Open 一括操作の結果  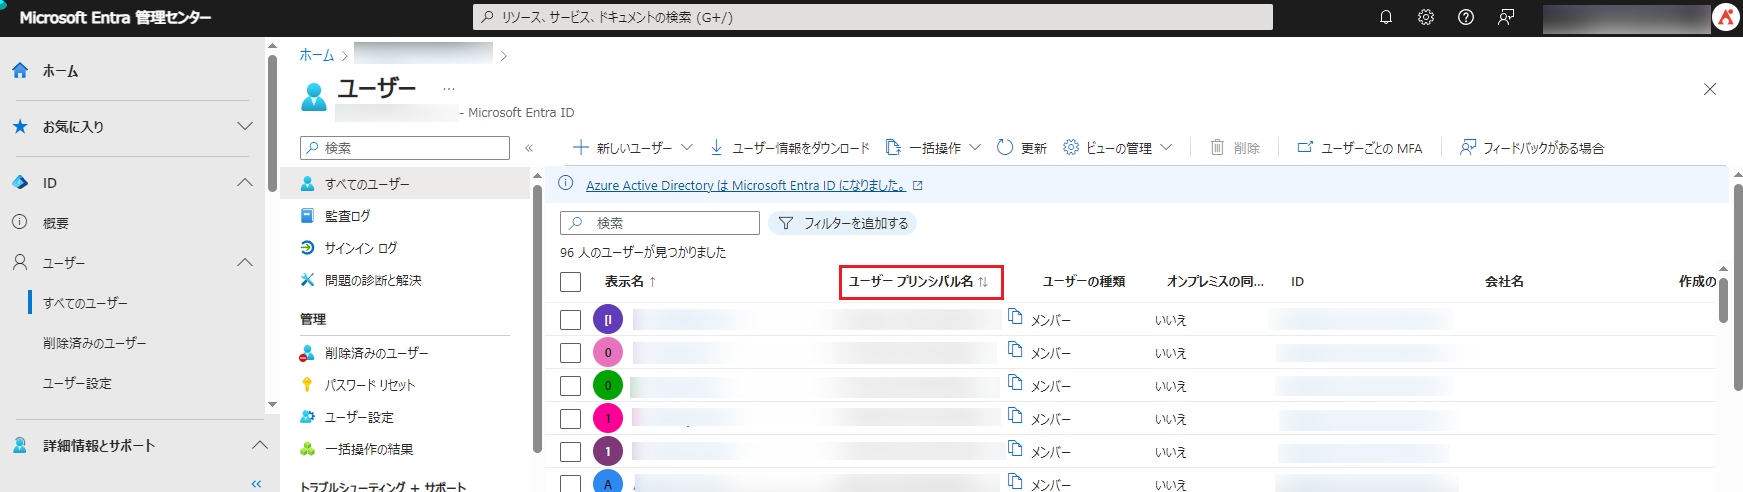pos(369,449)
